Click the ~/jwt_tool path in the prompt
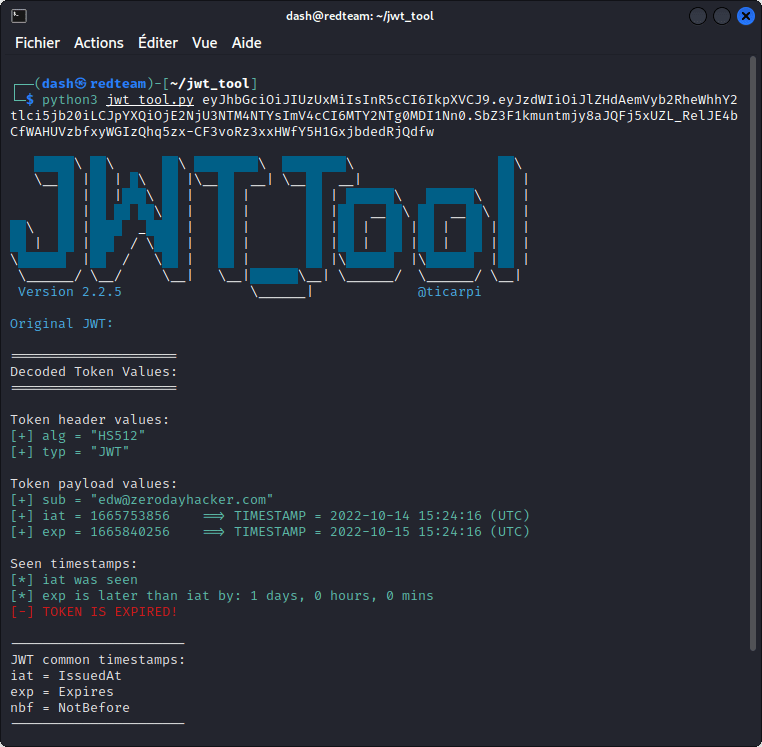This screenshot has height=747, width=762. pos(209,84)
